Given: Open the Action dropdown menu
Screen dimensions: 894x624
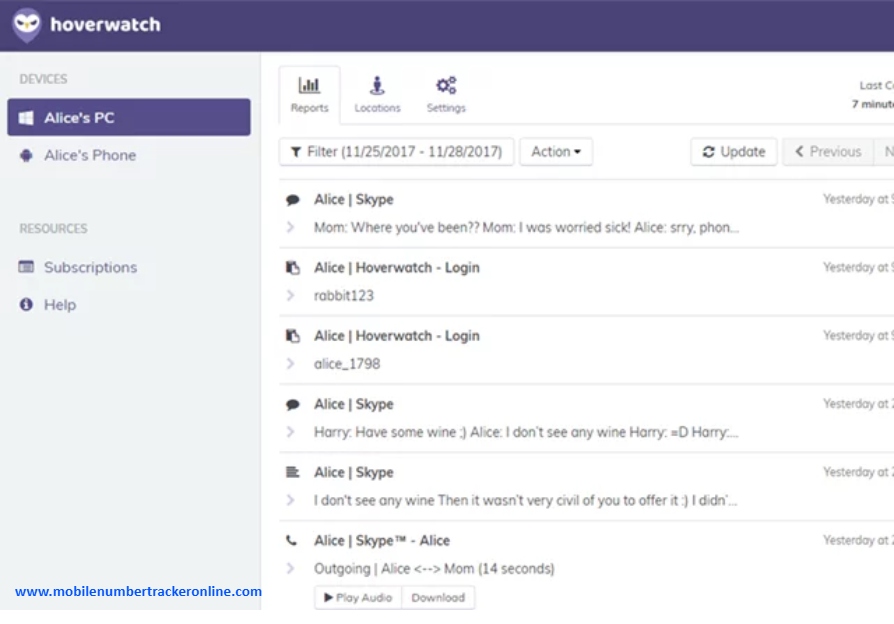Looking at the screenshot, I should (556, 152).
